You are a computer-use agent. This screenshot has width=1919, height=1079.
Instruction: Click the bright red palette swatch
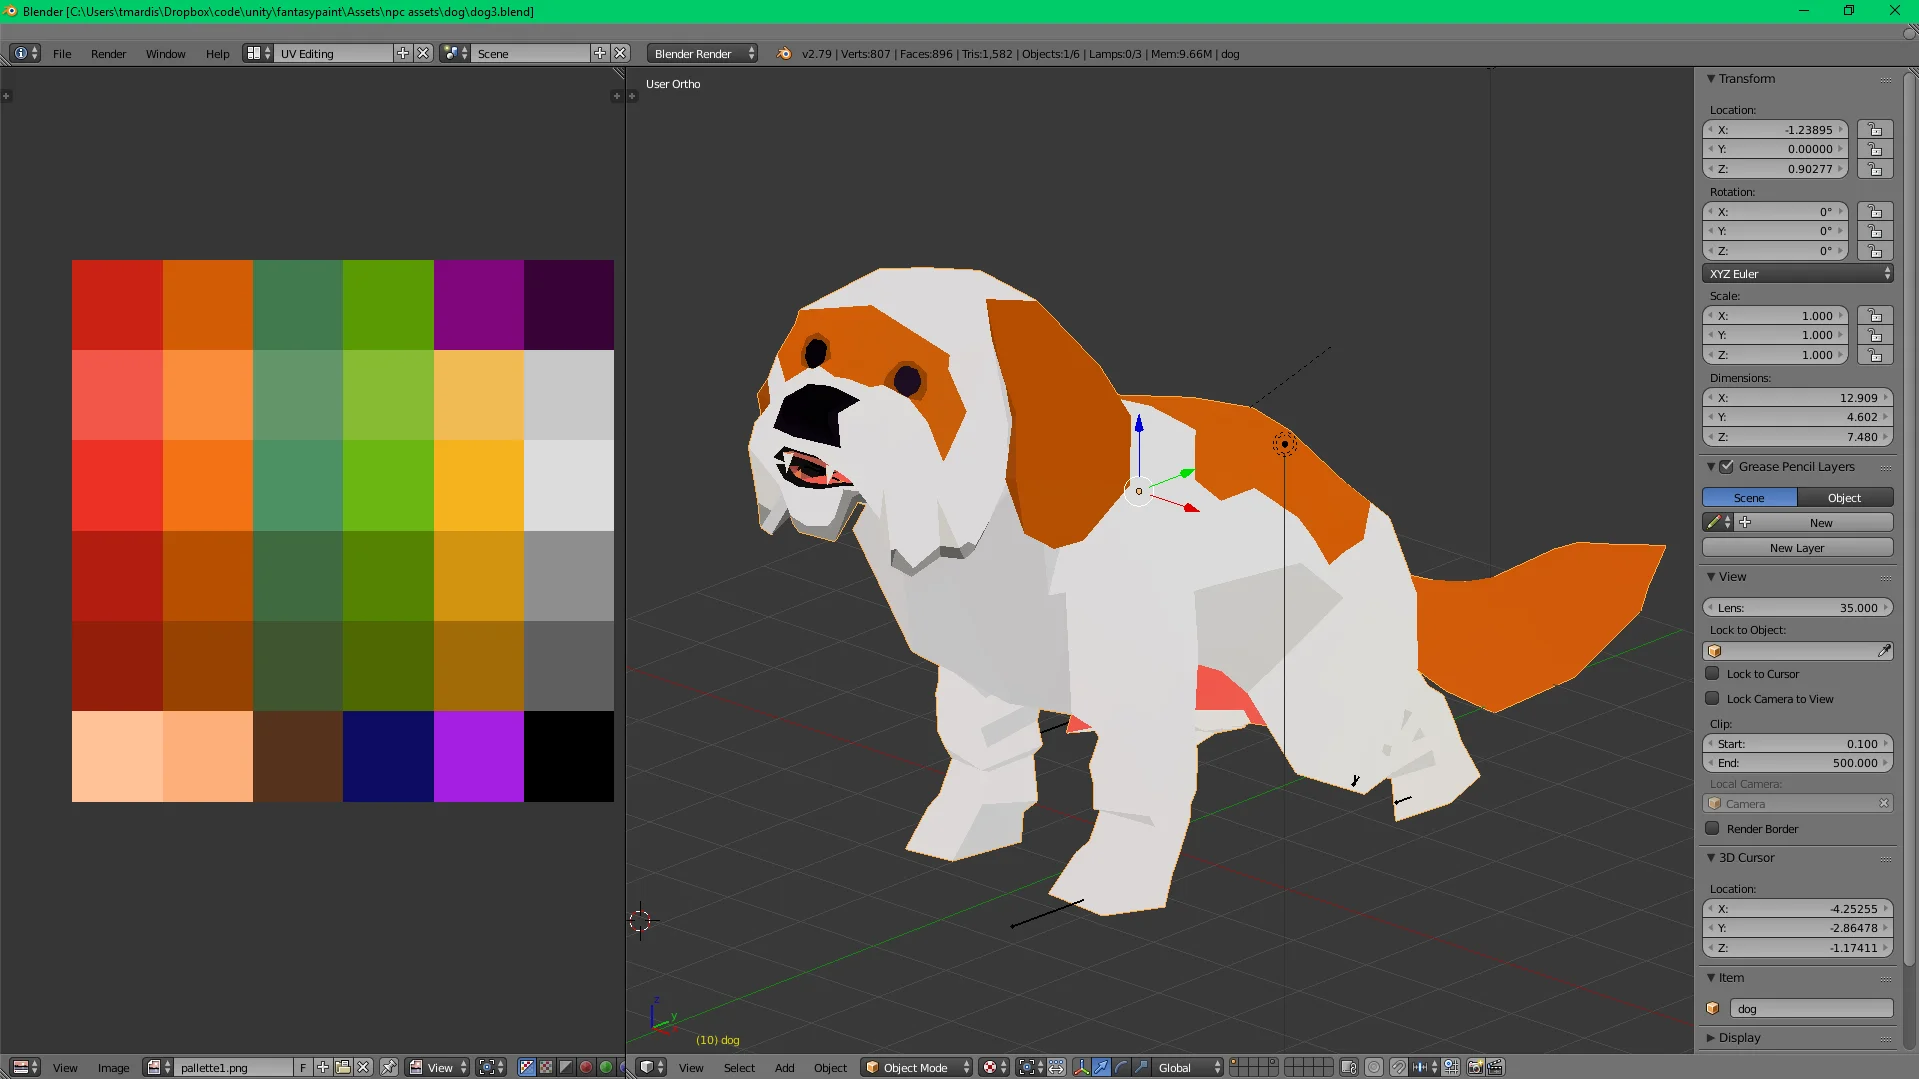(x=117, y=485)
